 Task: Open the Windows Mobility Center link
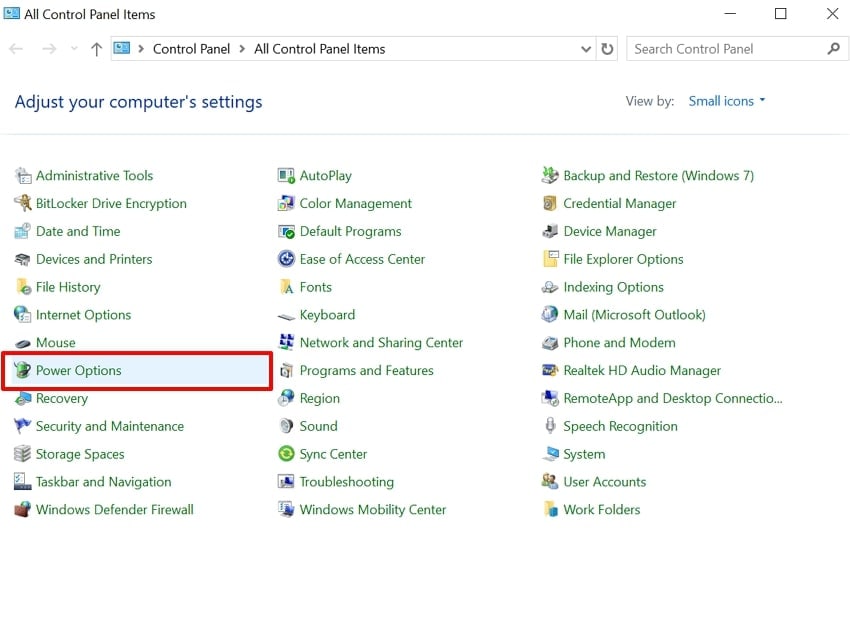tap(373, 510)
